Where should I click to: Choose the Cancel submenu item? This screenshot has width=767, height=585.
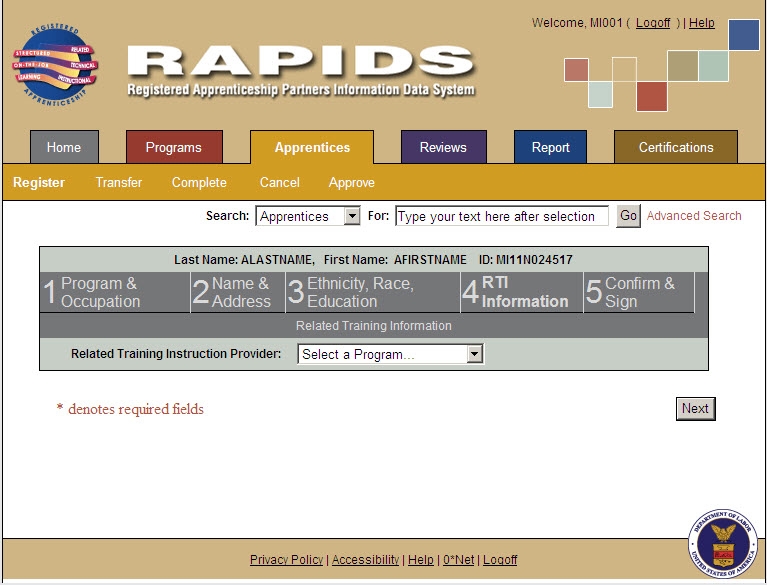click(x=279, y=182)
